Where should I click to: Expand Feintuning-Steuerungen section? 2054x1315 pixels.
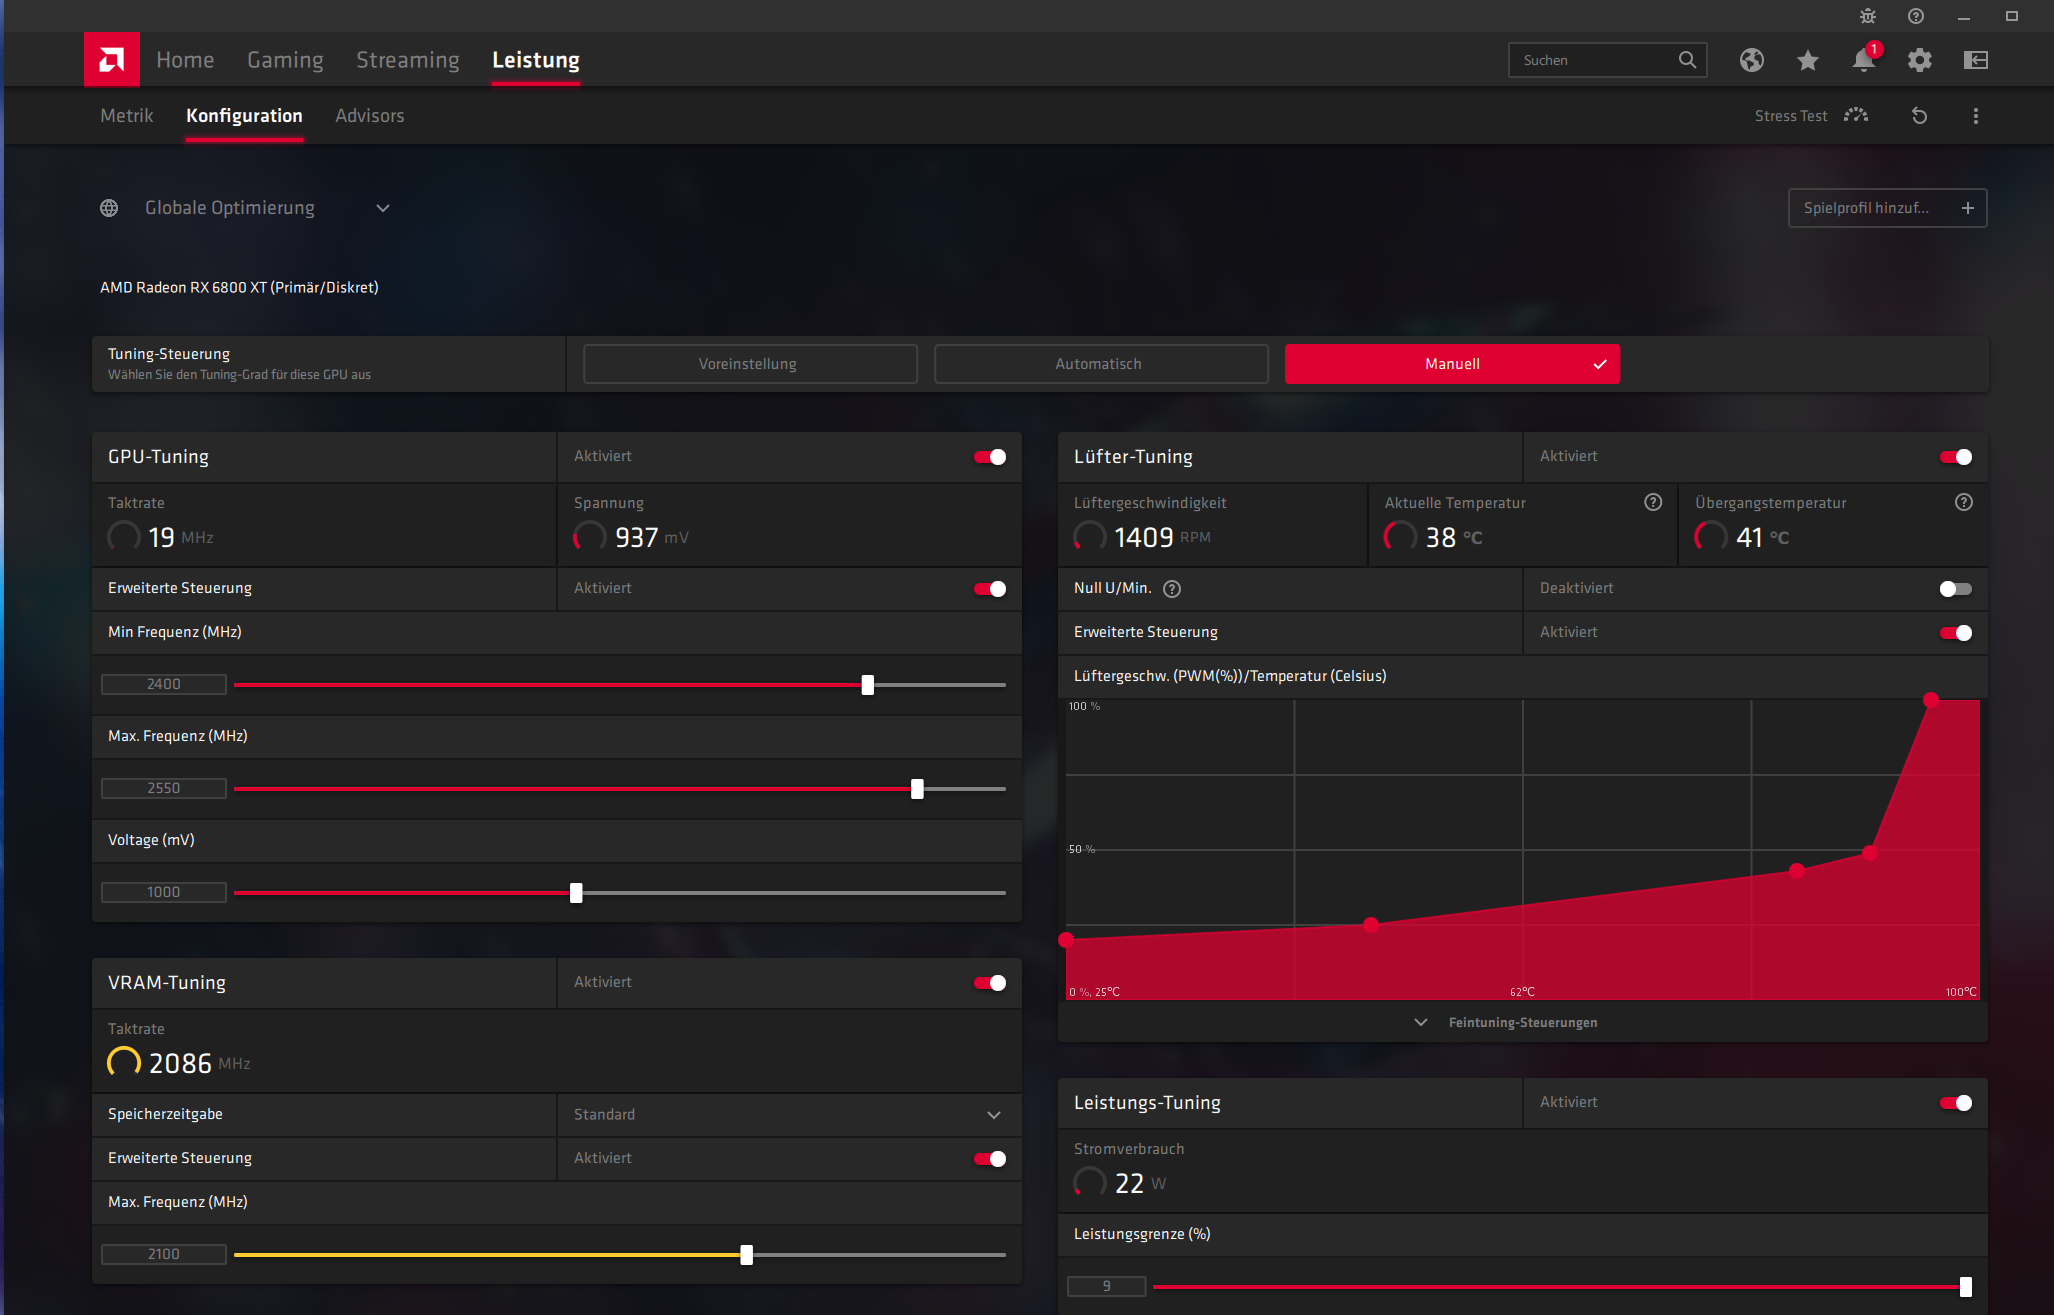(1521, 1022)
